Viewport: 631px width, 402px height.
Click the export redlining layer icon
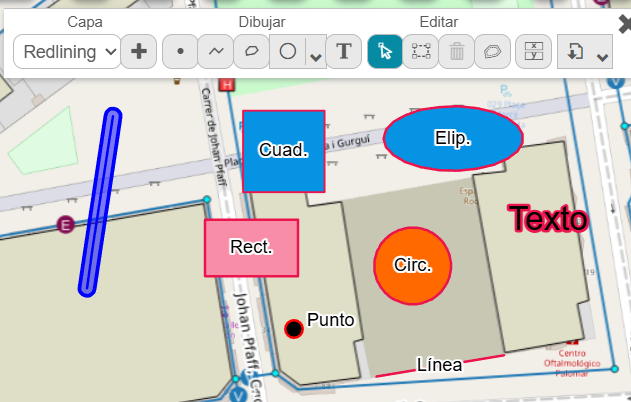point(575,52)
